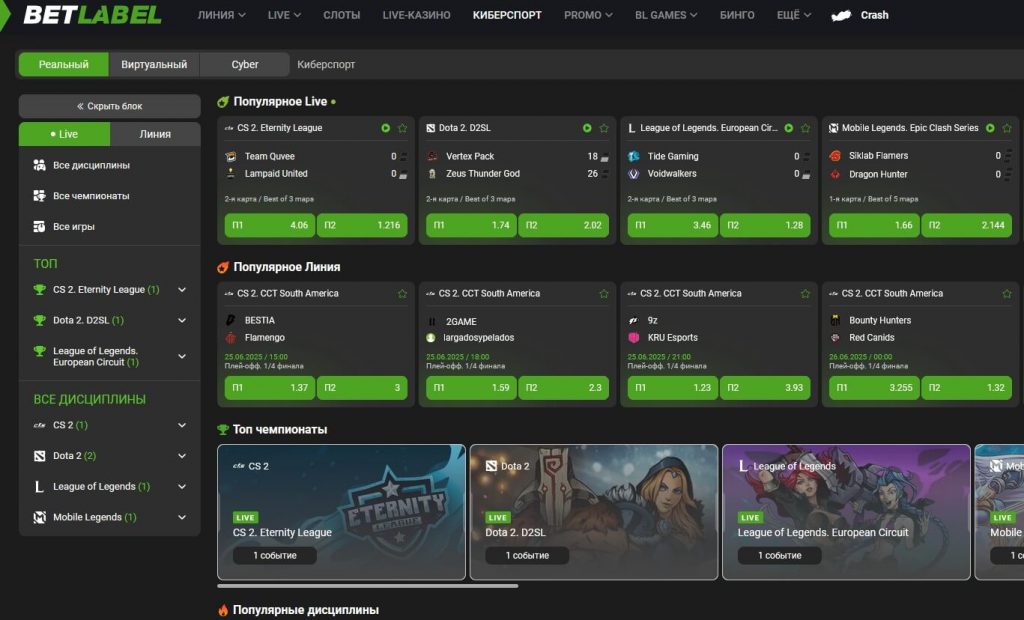Click trophy icon for CS 2 Eternity League
Image resolution: width=1024 pixels, height=620 pixels.
pos(40,289)
